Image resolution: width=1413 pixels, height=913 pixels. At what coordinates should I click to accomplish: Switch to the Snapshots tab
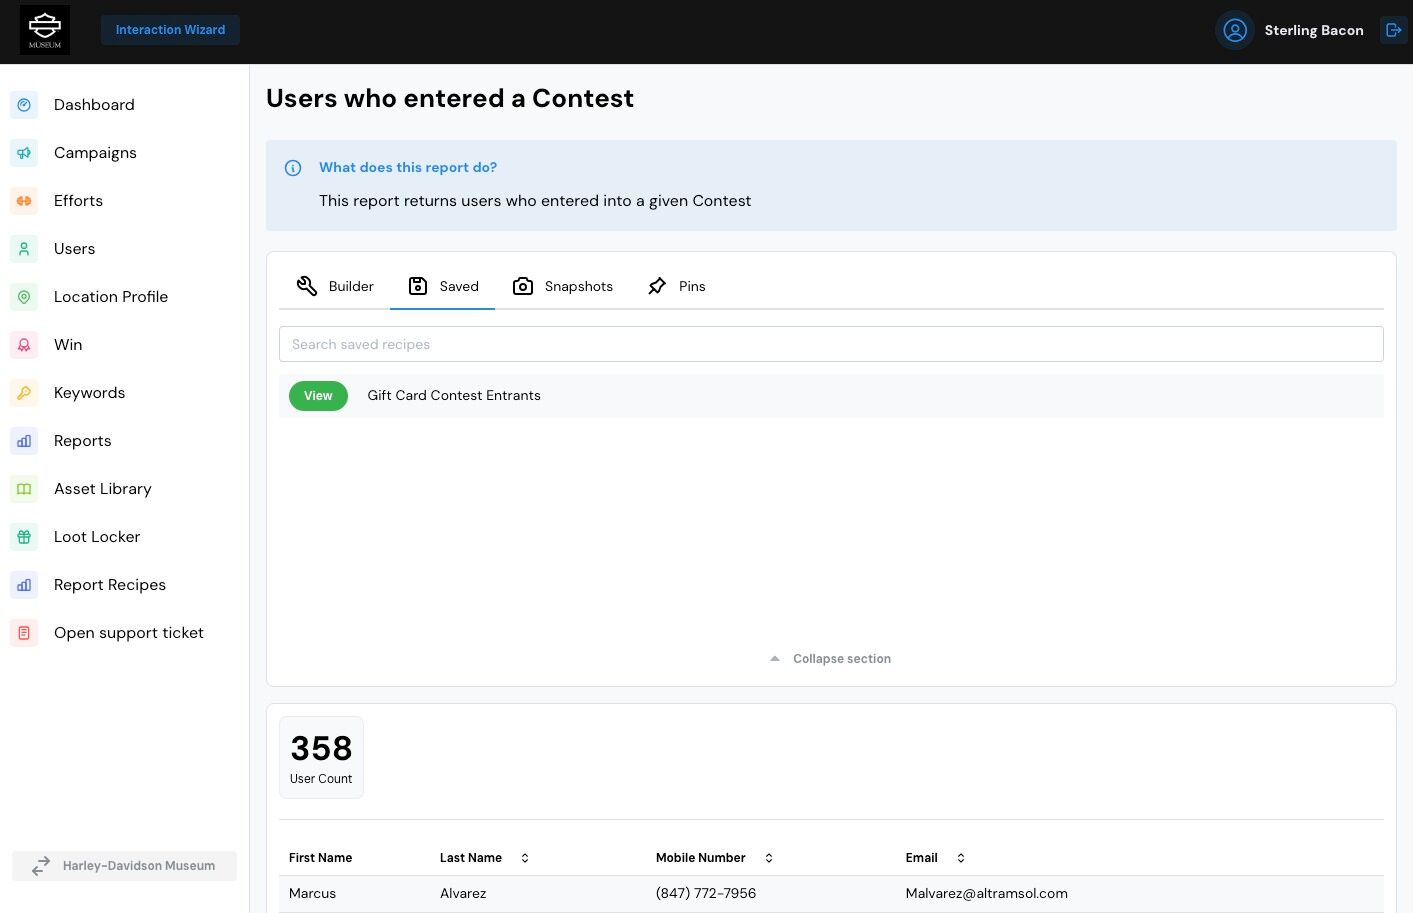click(x=563, y=286)
